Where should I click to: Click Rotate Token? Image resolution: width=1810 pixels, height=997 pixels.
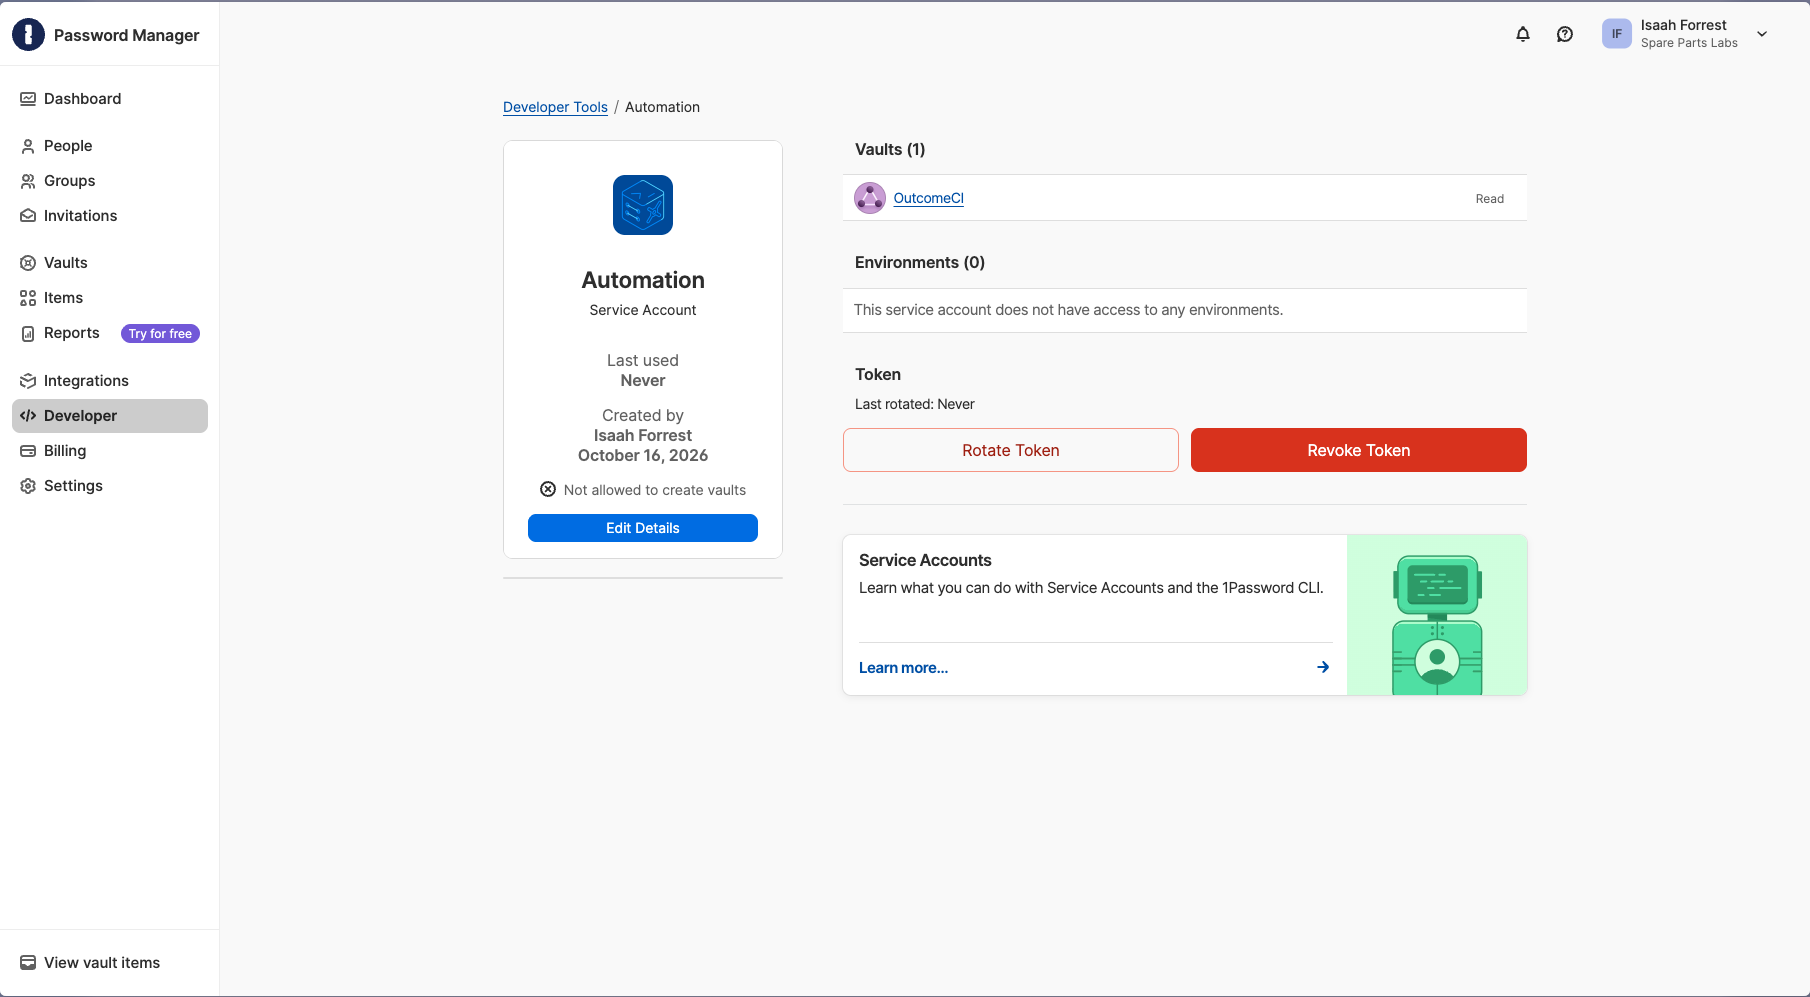[x=1011, y=450]
